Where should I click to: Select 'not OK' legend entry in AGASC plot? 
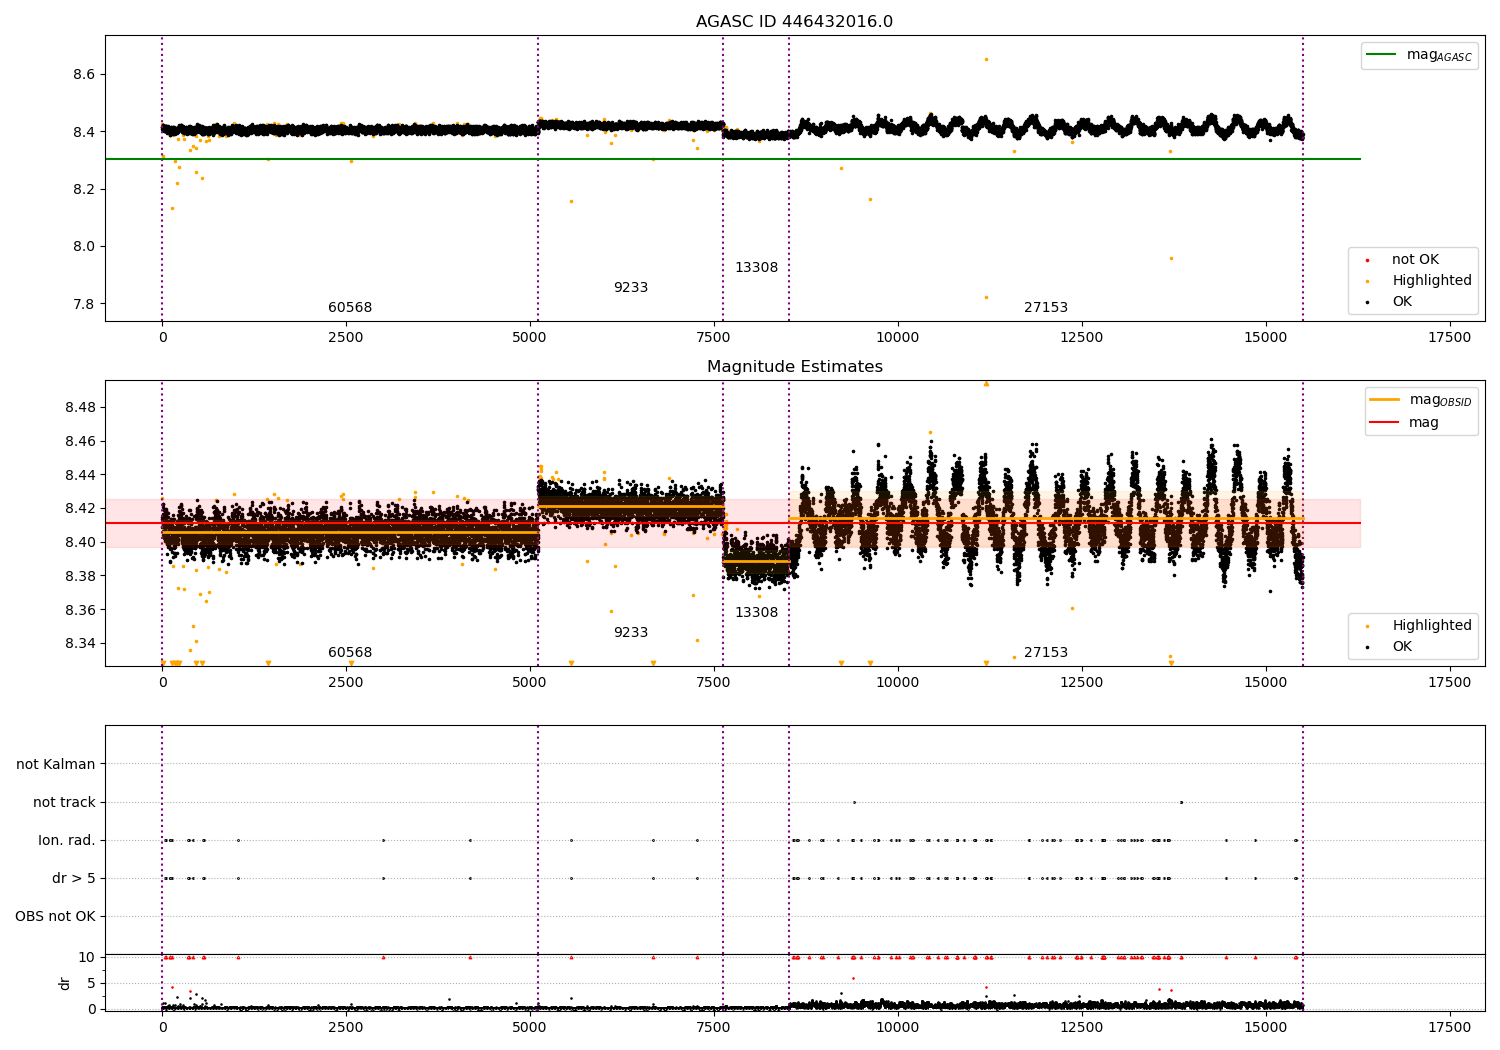click(x=1415, y=259)
